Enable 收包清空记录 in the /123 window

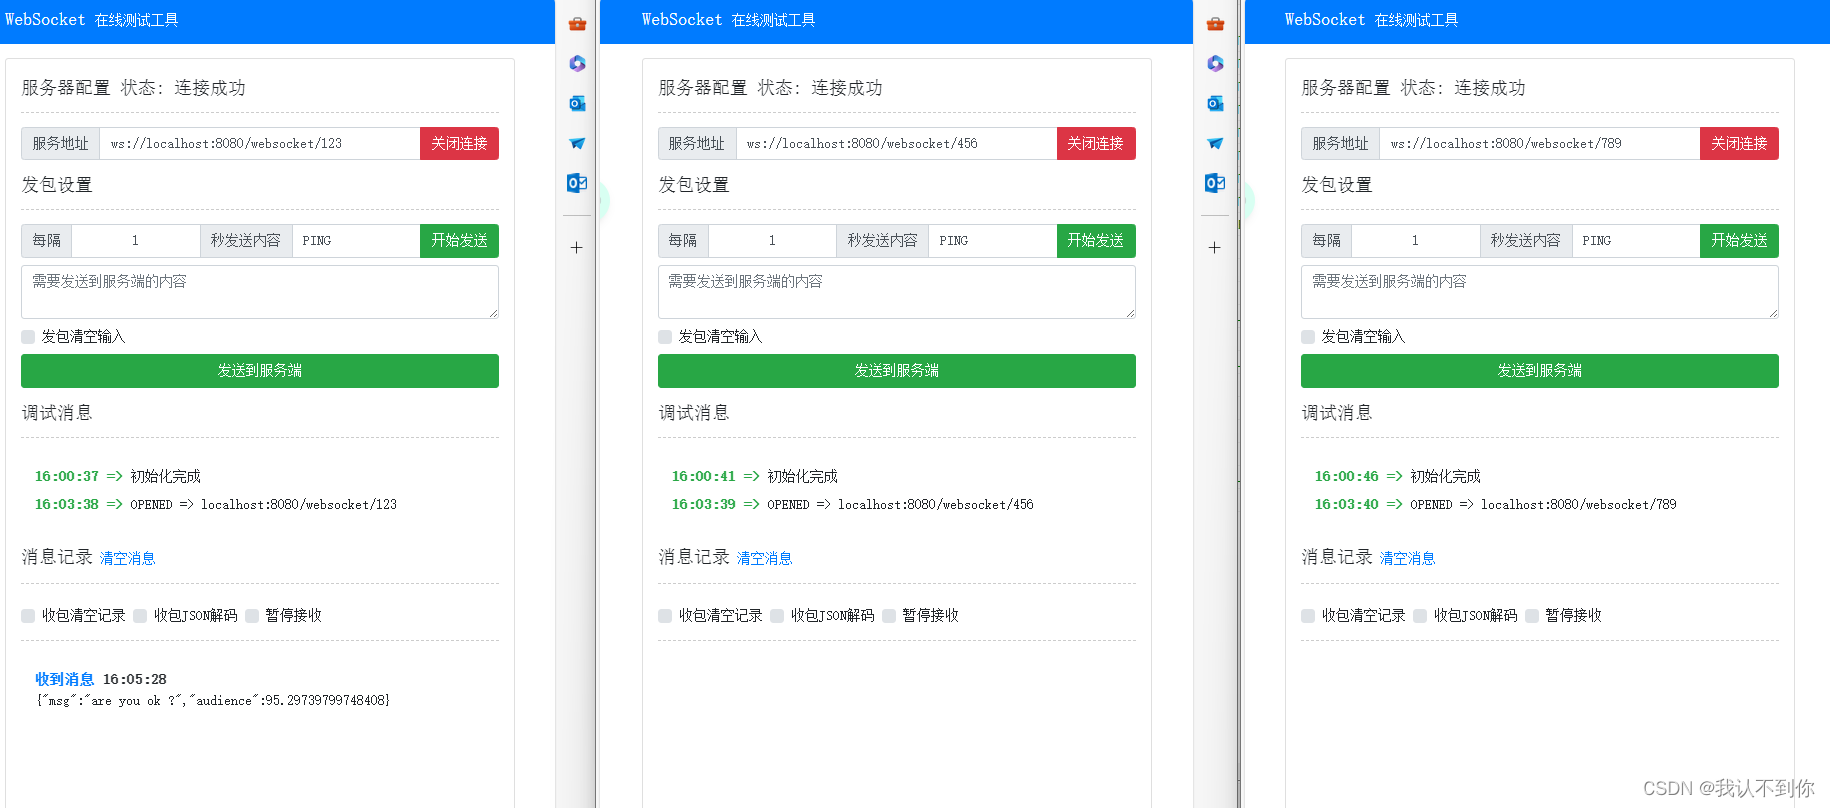pos(28,616)
